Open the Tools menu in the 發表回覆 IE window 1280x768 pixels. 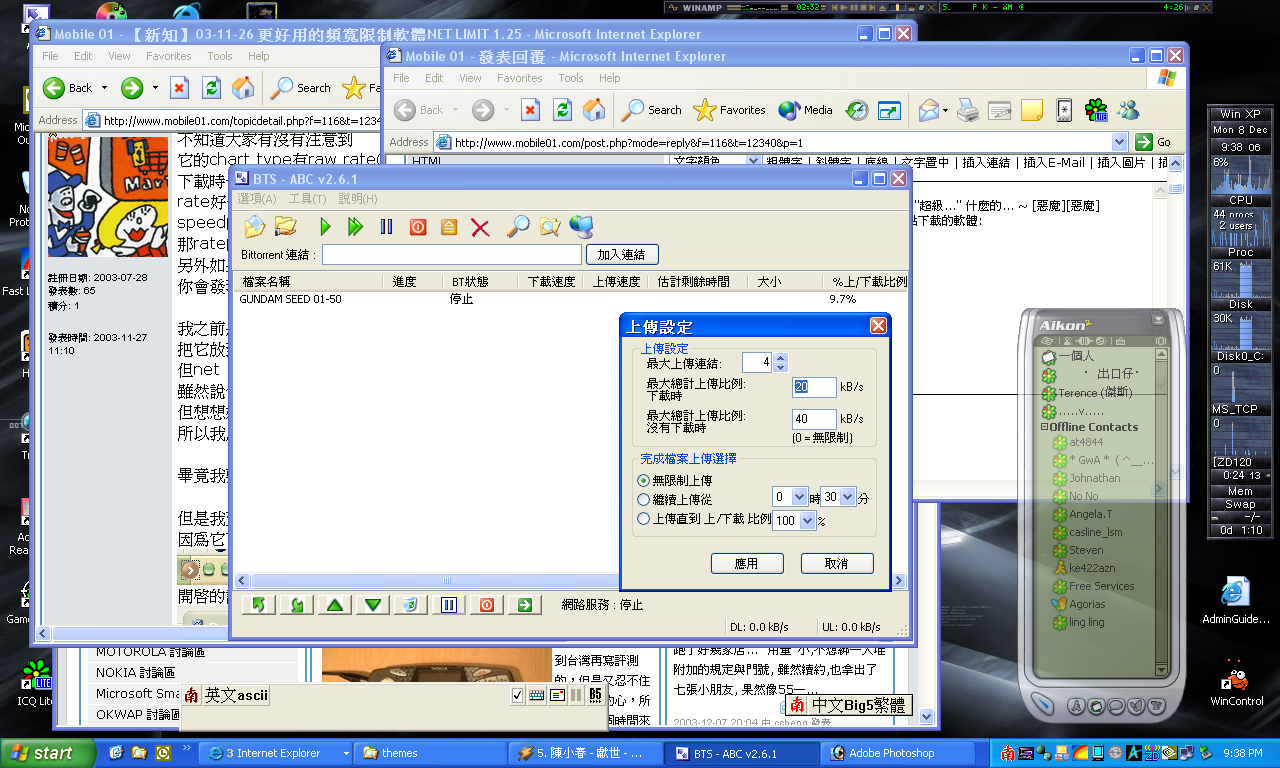pyautogui.click(x=571, y=78)
